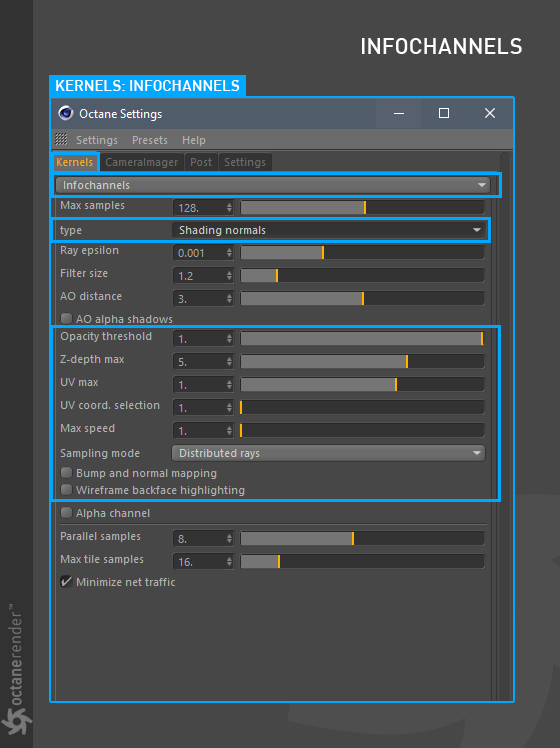The width and height of the screenshot is (560, 748).
Task: Adjust the UV max slider
Action: [x=363, y=384]
